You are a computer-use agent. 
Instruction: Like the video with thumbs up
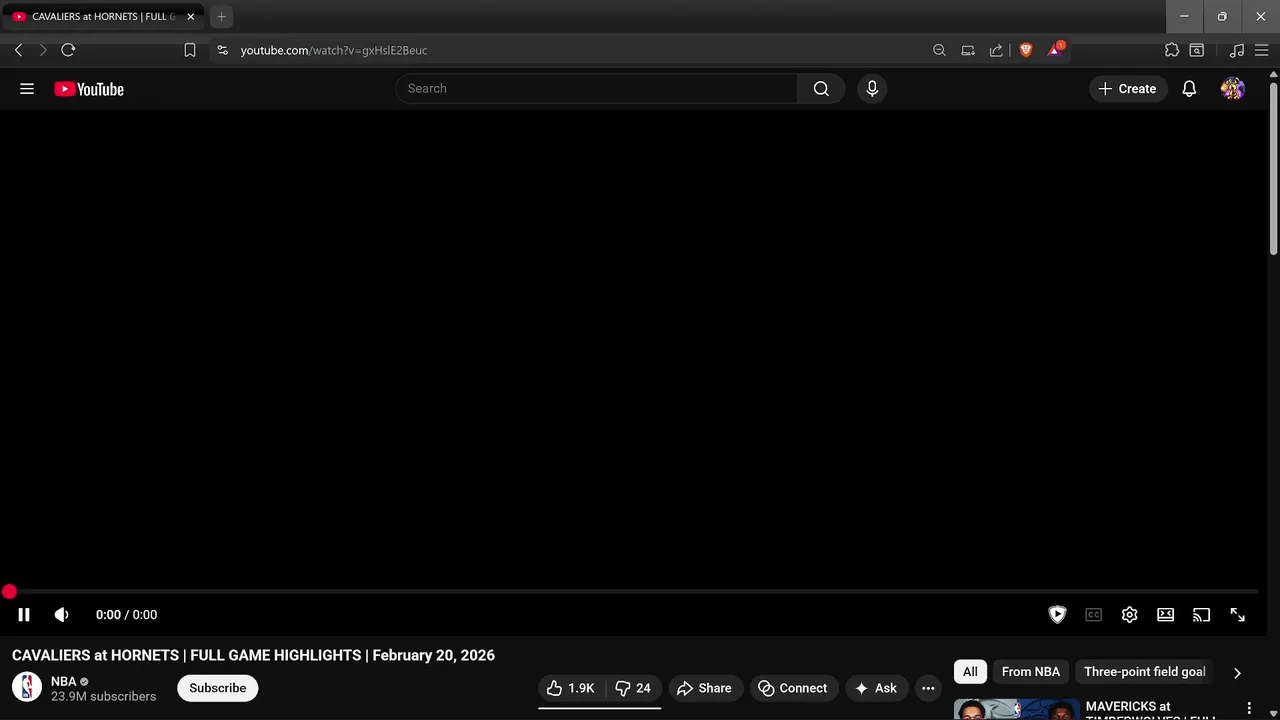pyautogui.click(x=571, y=688)
